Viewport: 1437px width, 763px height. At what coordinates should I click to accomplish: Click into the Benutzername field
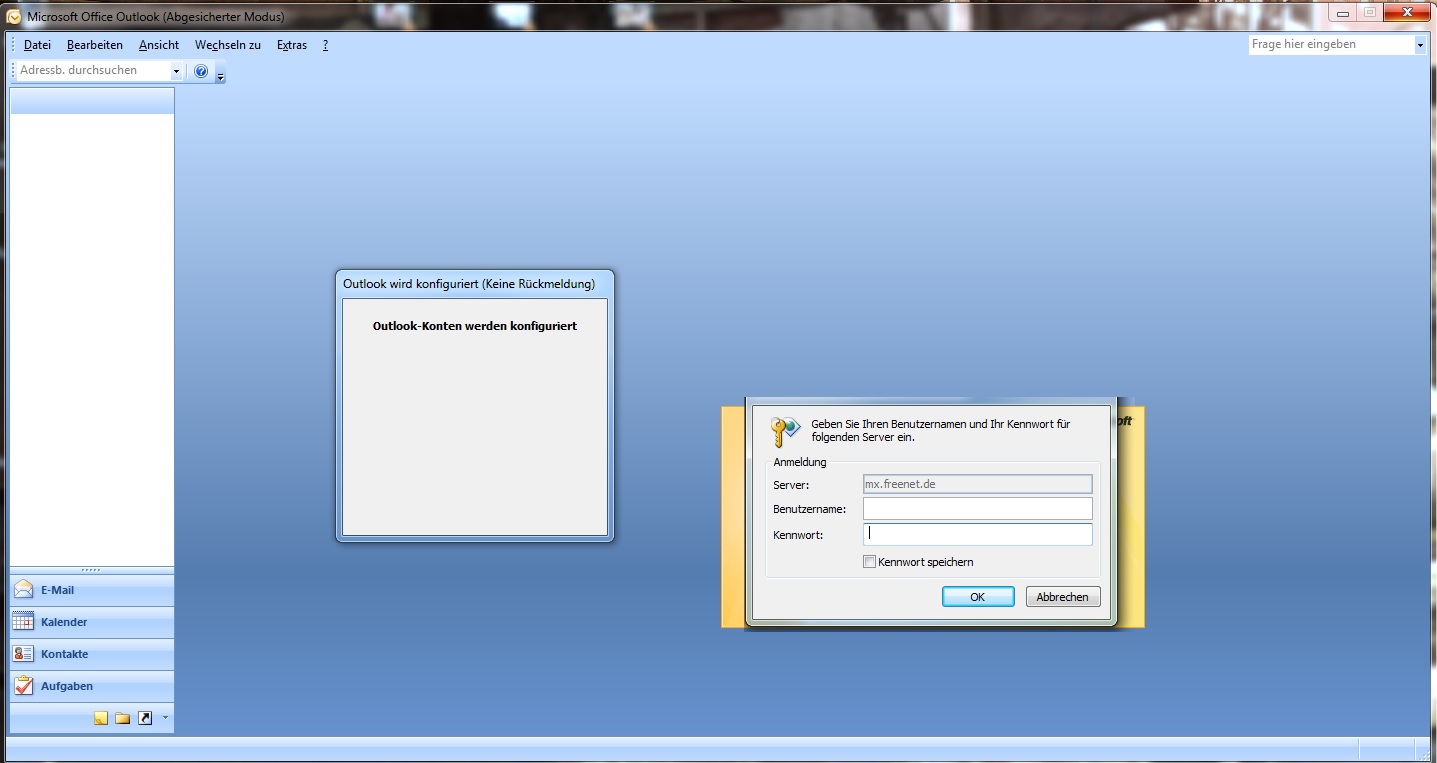(x=977, y=509)
